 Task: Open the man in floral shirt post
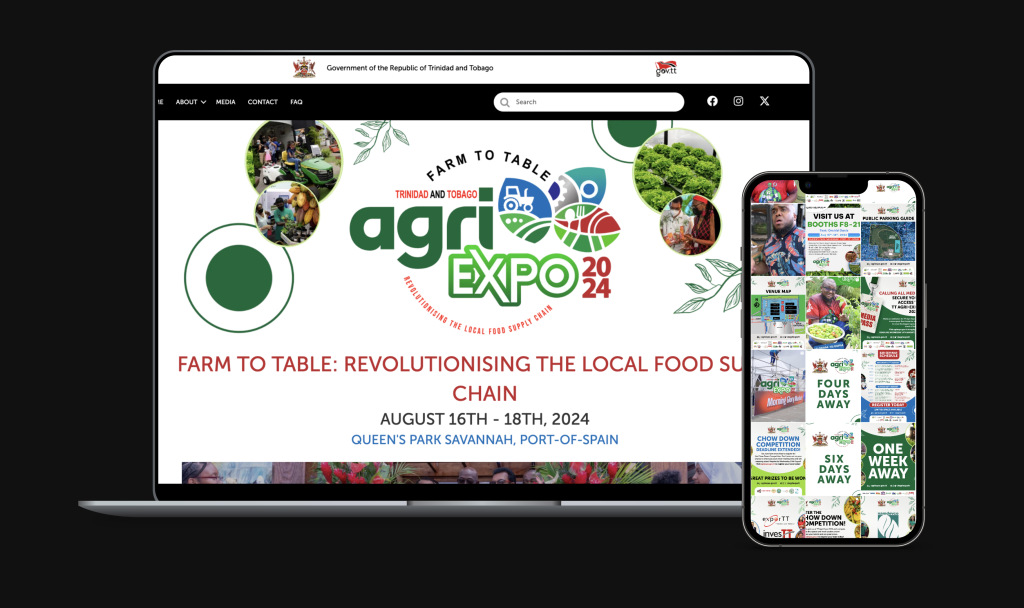click(778, 240)
